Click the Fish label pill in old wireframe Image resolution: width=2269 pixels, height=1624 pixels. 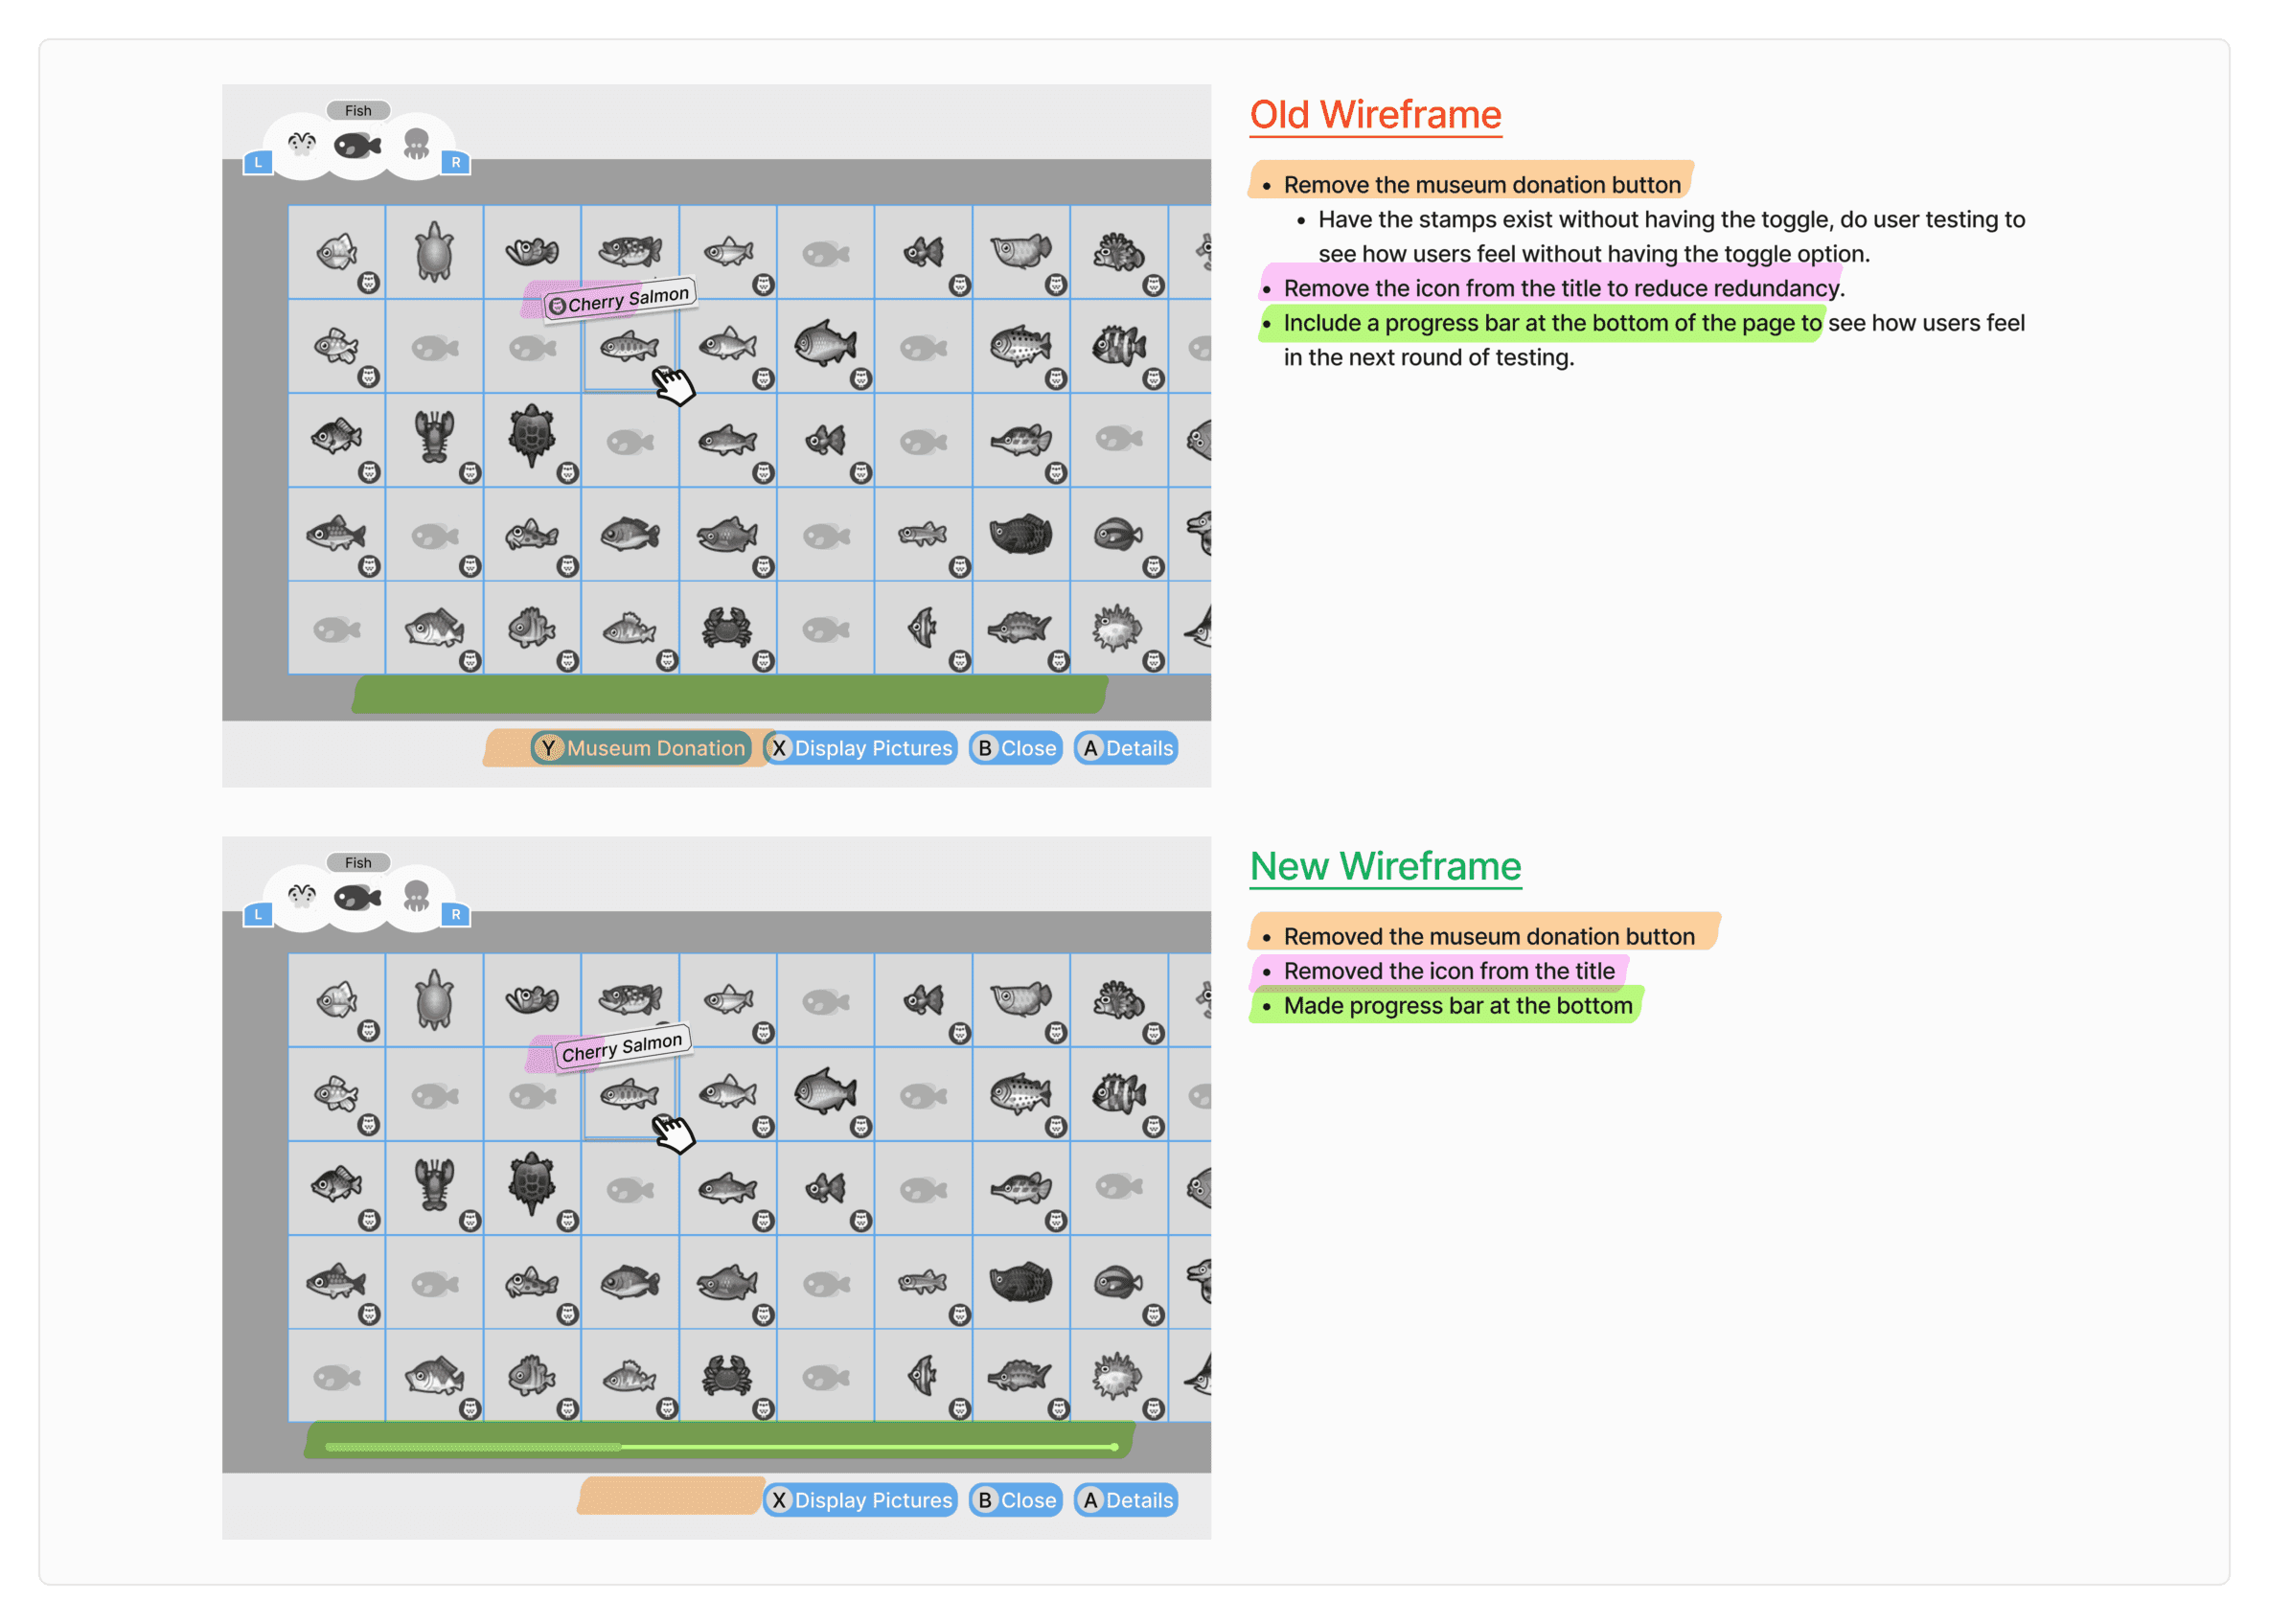358,110
